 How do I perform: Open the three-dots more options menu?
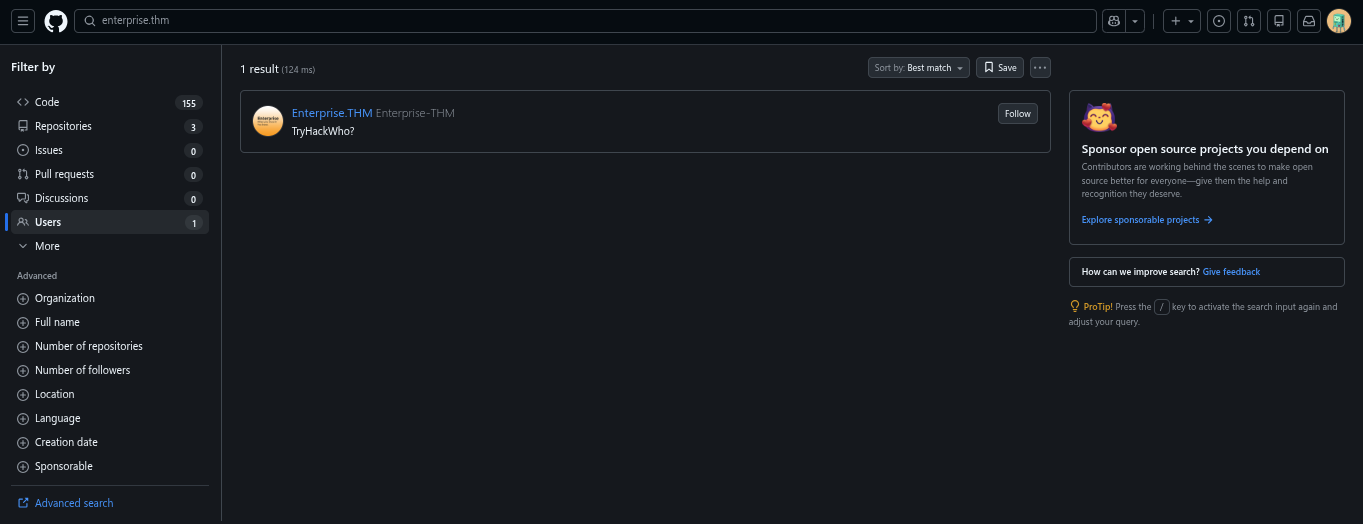click(1040, 68)
